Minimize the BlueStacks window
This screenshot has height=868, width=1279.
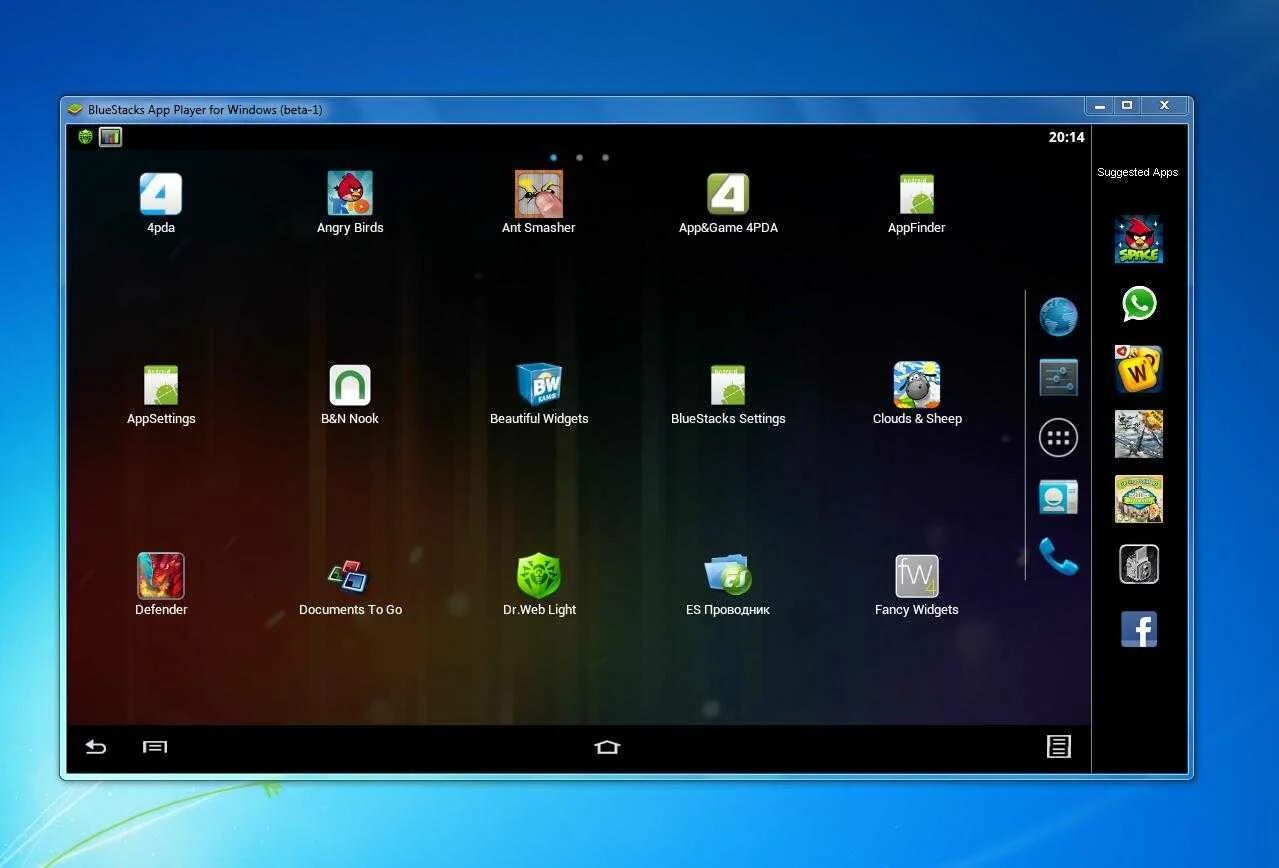click(1100, 106)
